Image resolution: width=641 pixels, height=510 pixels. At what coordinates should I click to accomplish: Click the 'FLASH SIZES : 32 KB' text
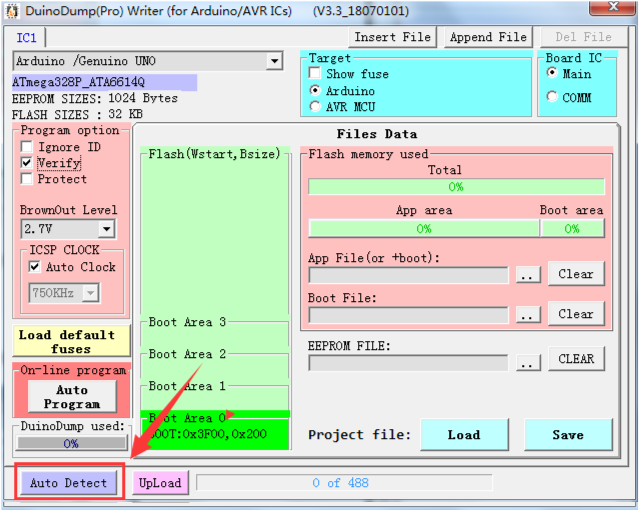tap(77, 114)
